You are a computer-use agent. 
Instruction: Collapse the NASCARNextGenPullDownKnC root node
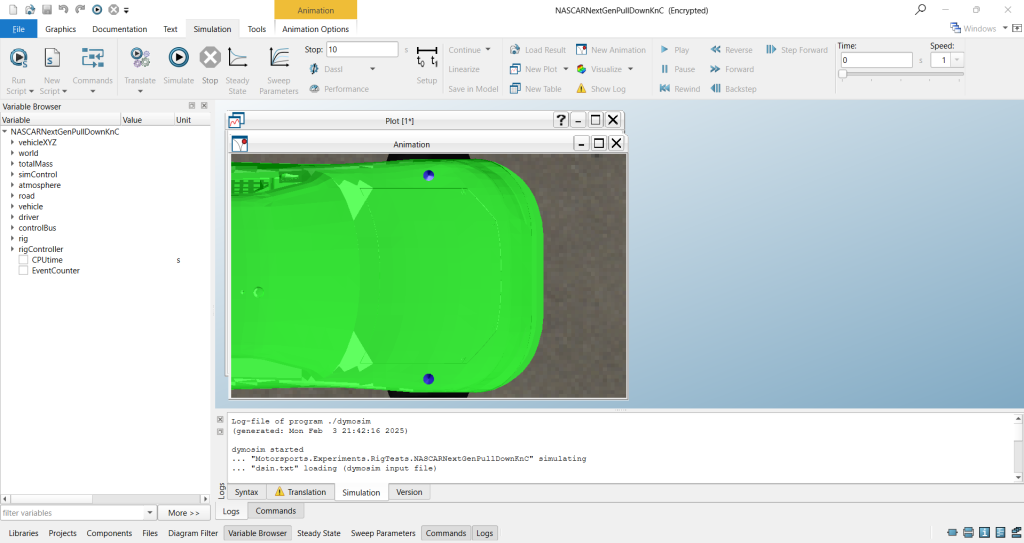pos(5,131)
